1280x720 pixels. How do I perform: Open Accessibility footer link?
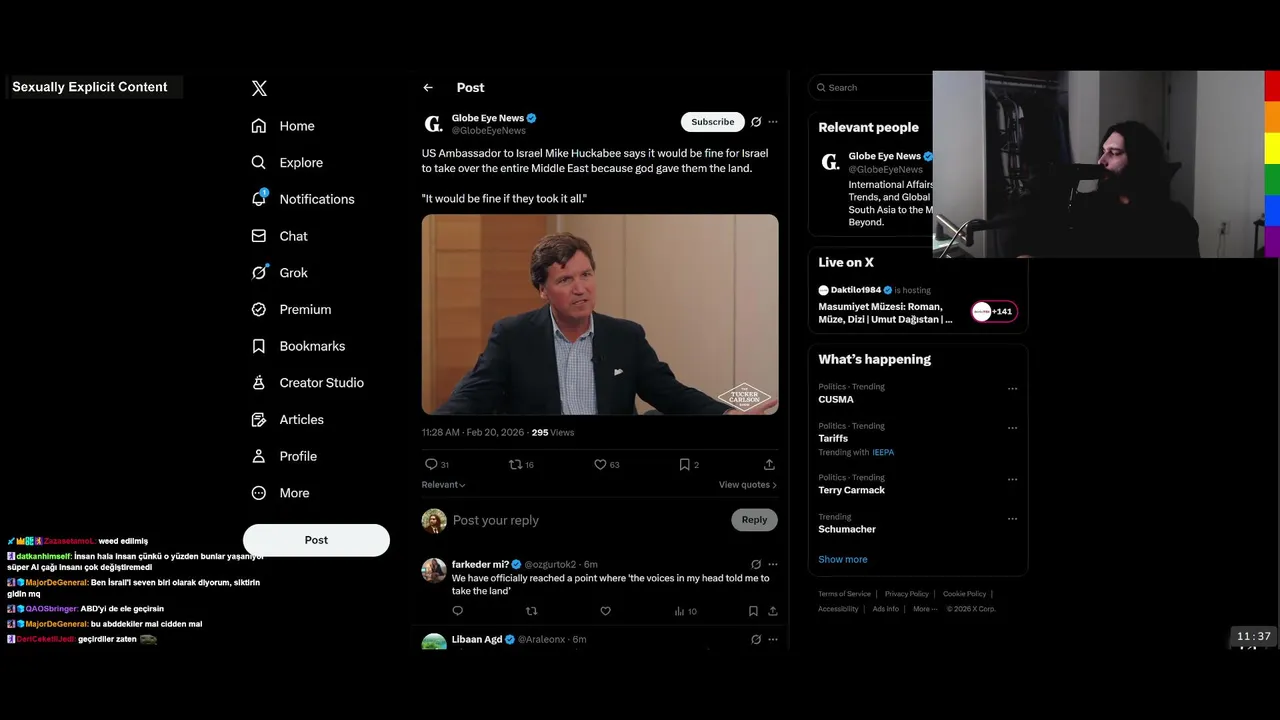[838, 609]
